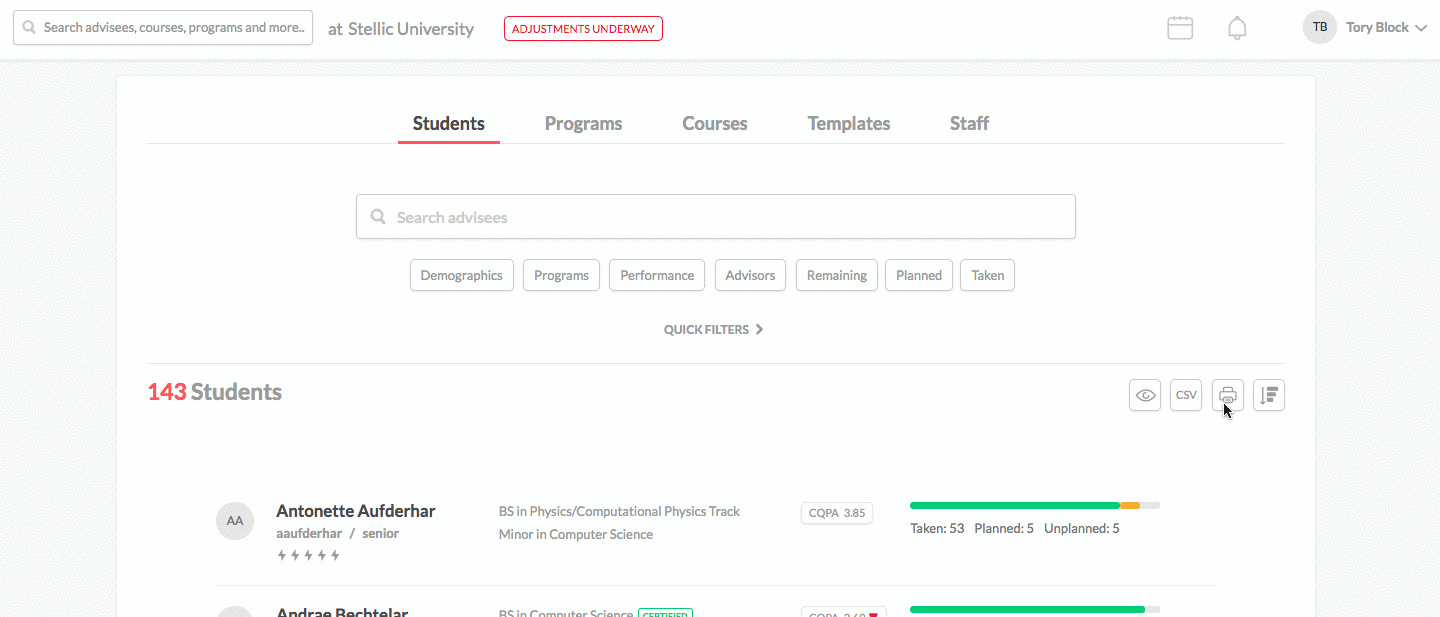The image size is (1440, 617).
Task: Export student list using the CSV icon
Action: (1185, 395)
